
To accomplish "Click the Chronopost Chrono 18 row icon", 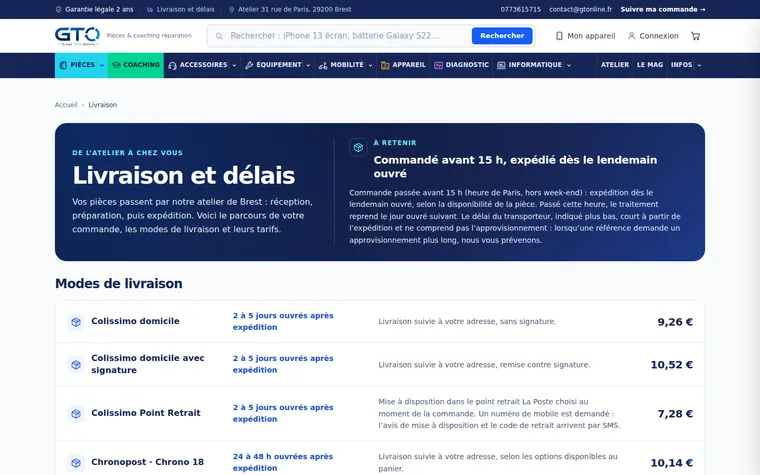I will (x=76, y=462).
